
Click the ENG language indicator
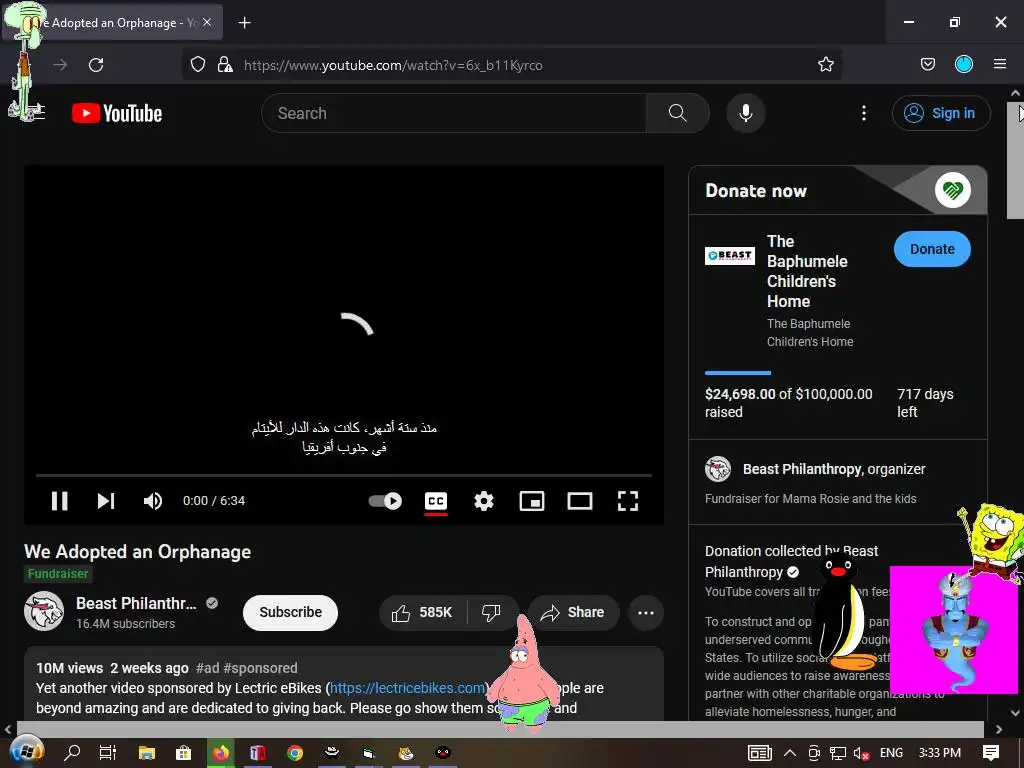coord(891,753)
